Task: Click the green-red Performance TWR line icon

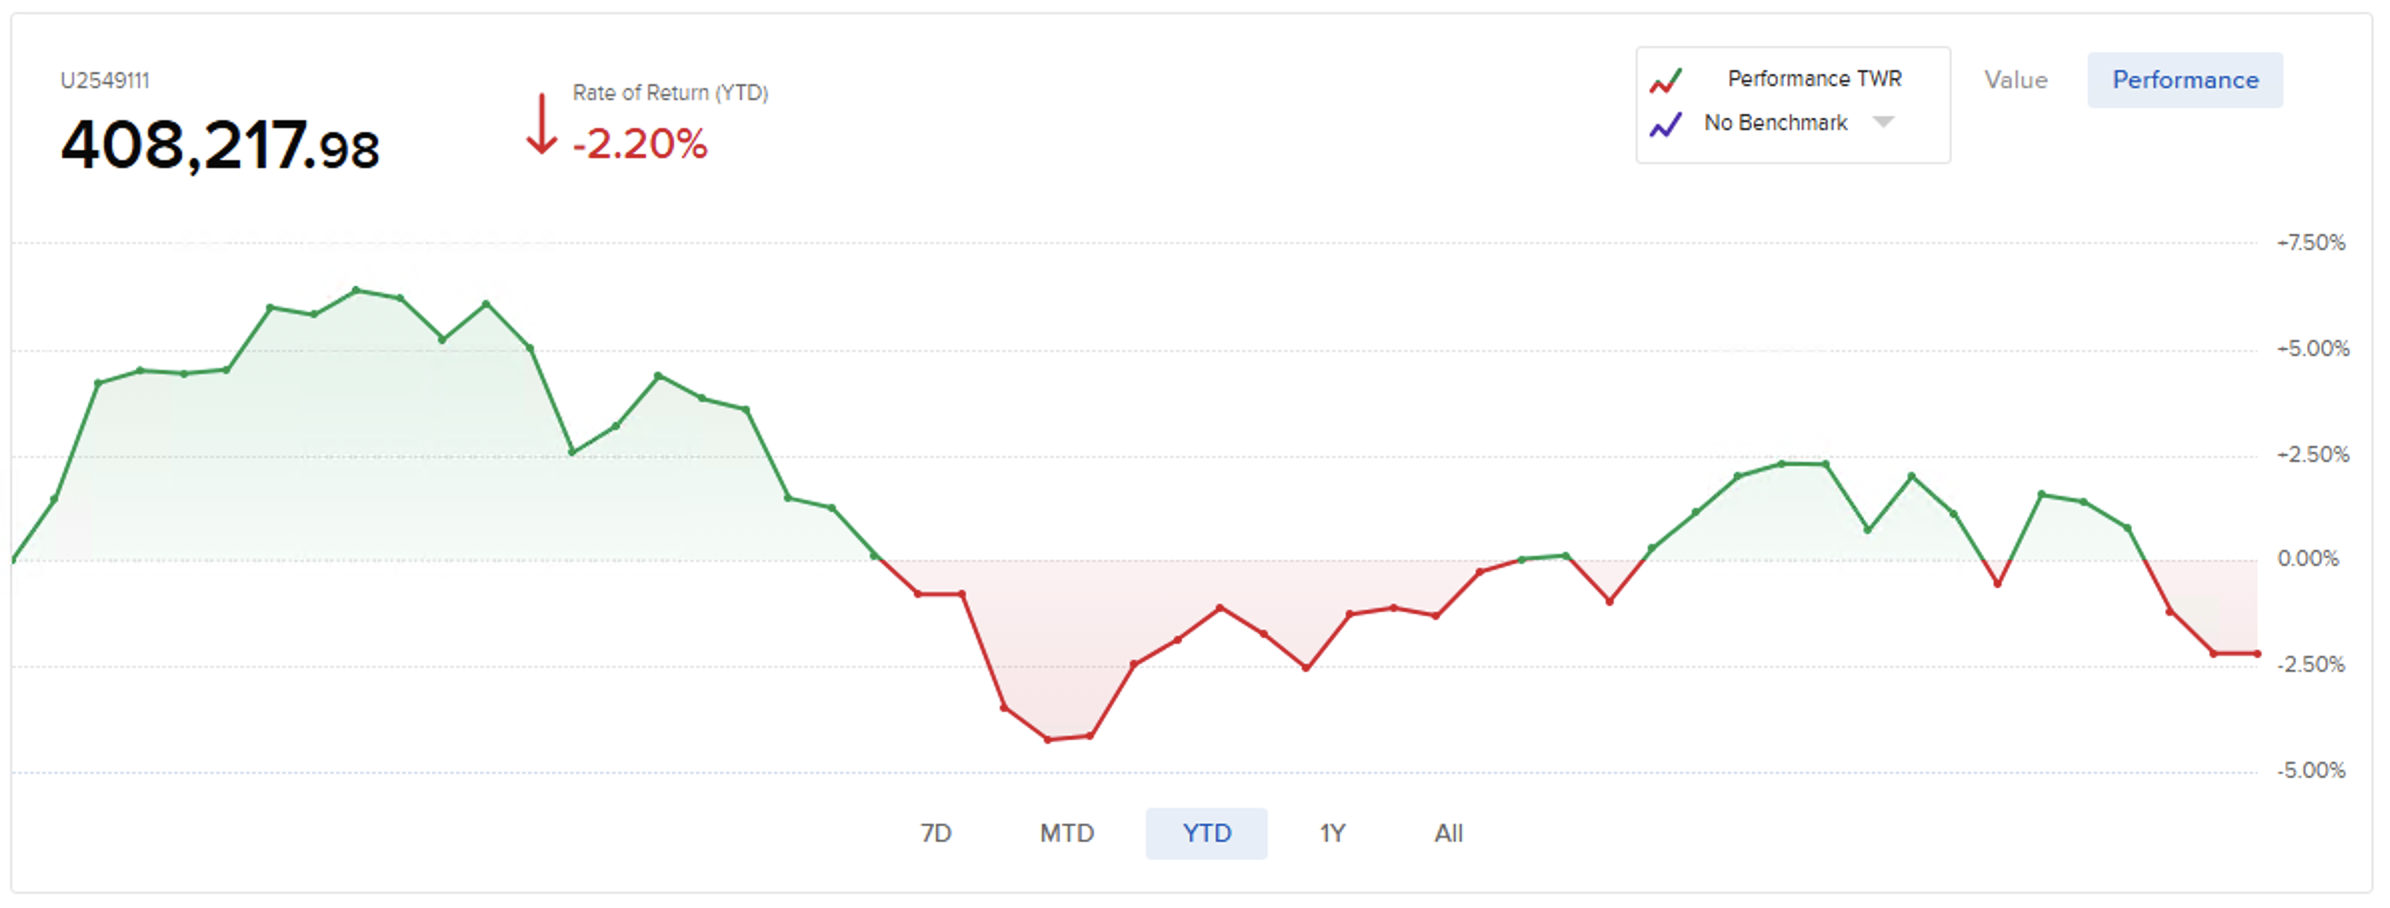Action: click(x=1666, y=81)
